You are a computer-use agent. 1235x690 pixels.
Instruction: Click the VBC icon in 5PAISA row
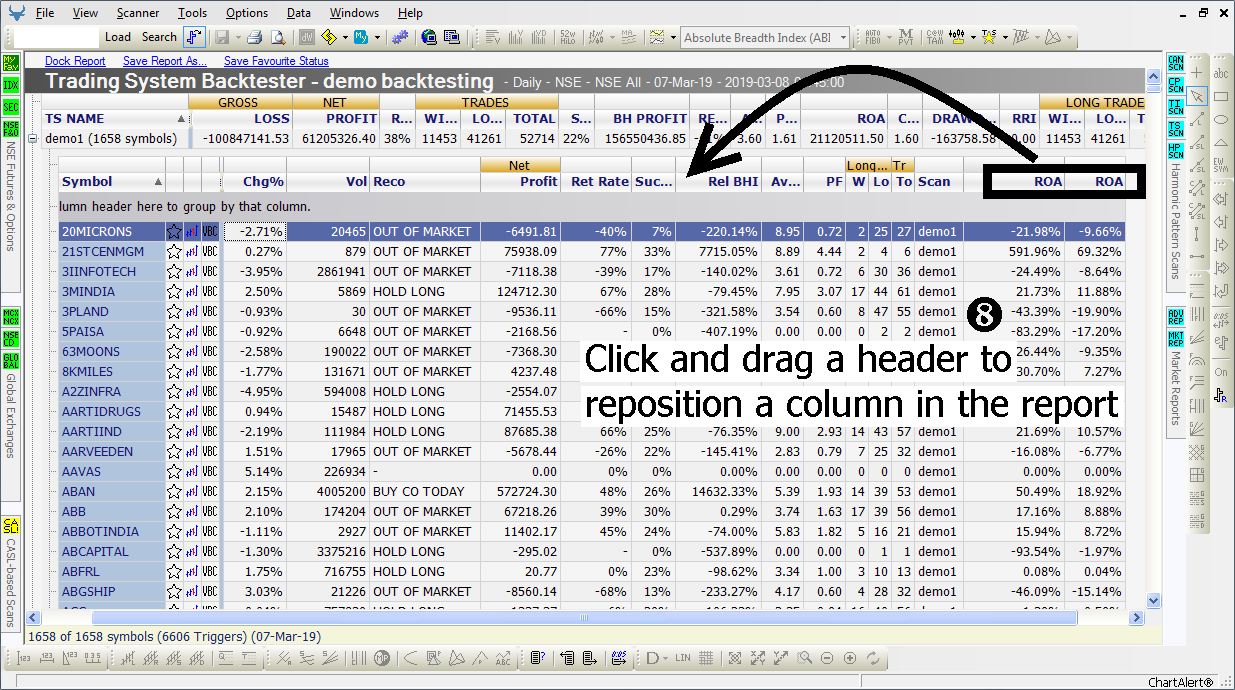pos(210,331)
